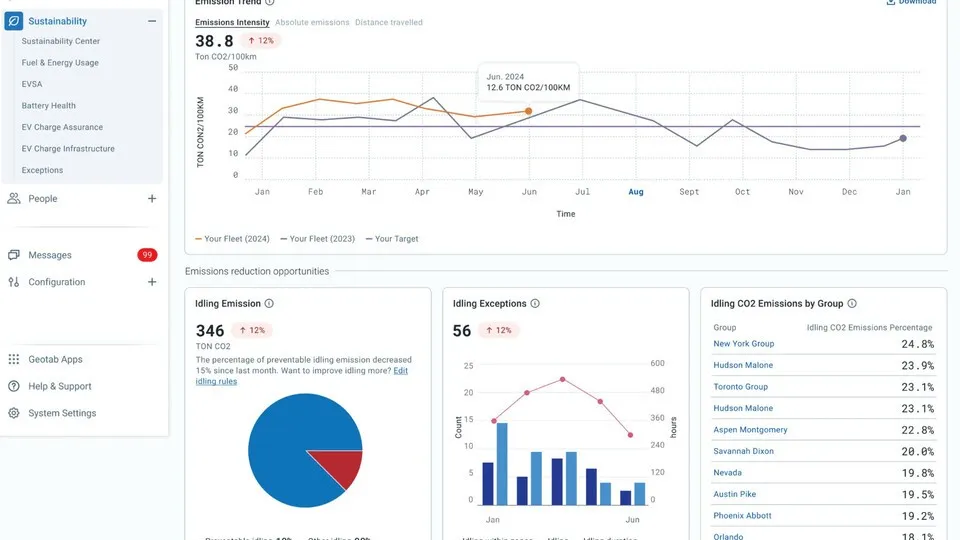Expand the People section
This screenshot has width=960, height=540.
coord(152,198)
